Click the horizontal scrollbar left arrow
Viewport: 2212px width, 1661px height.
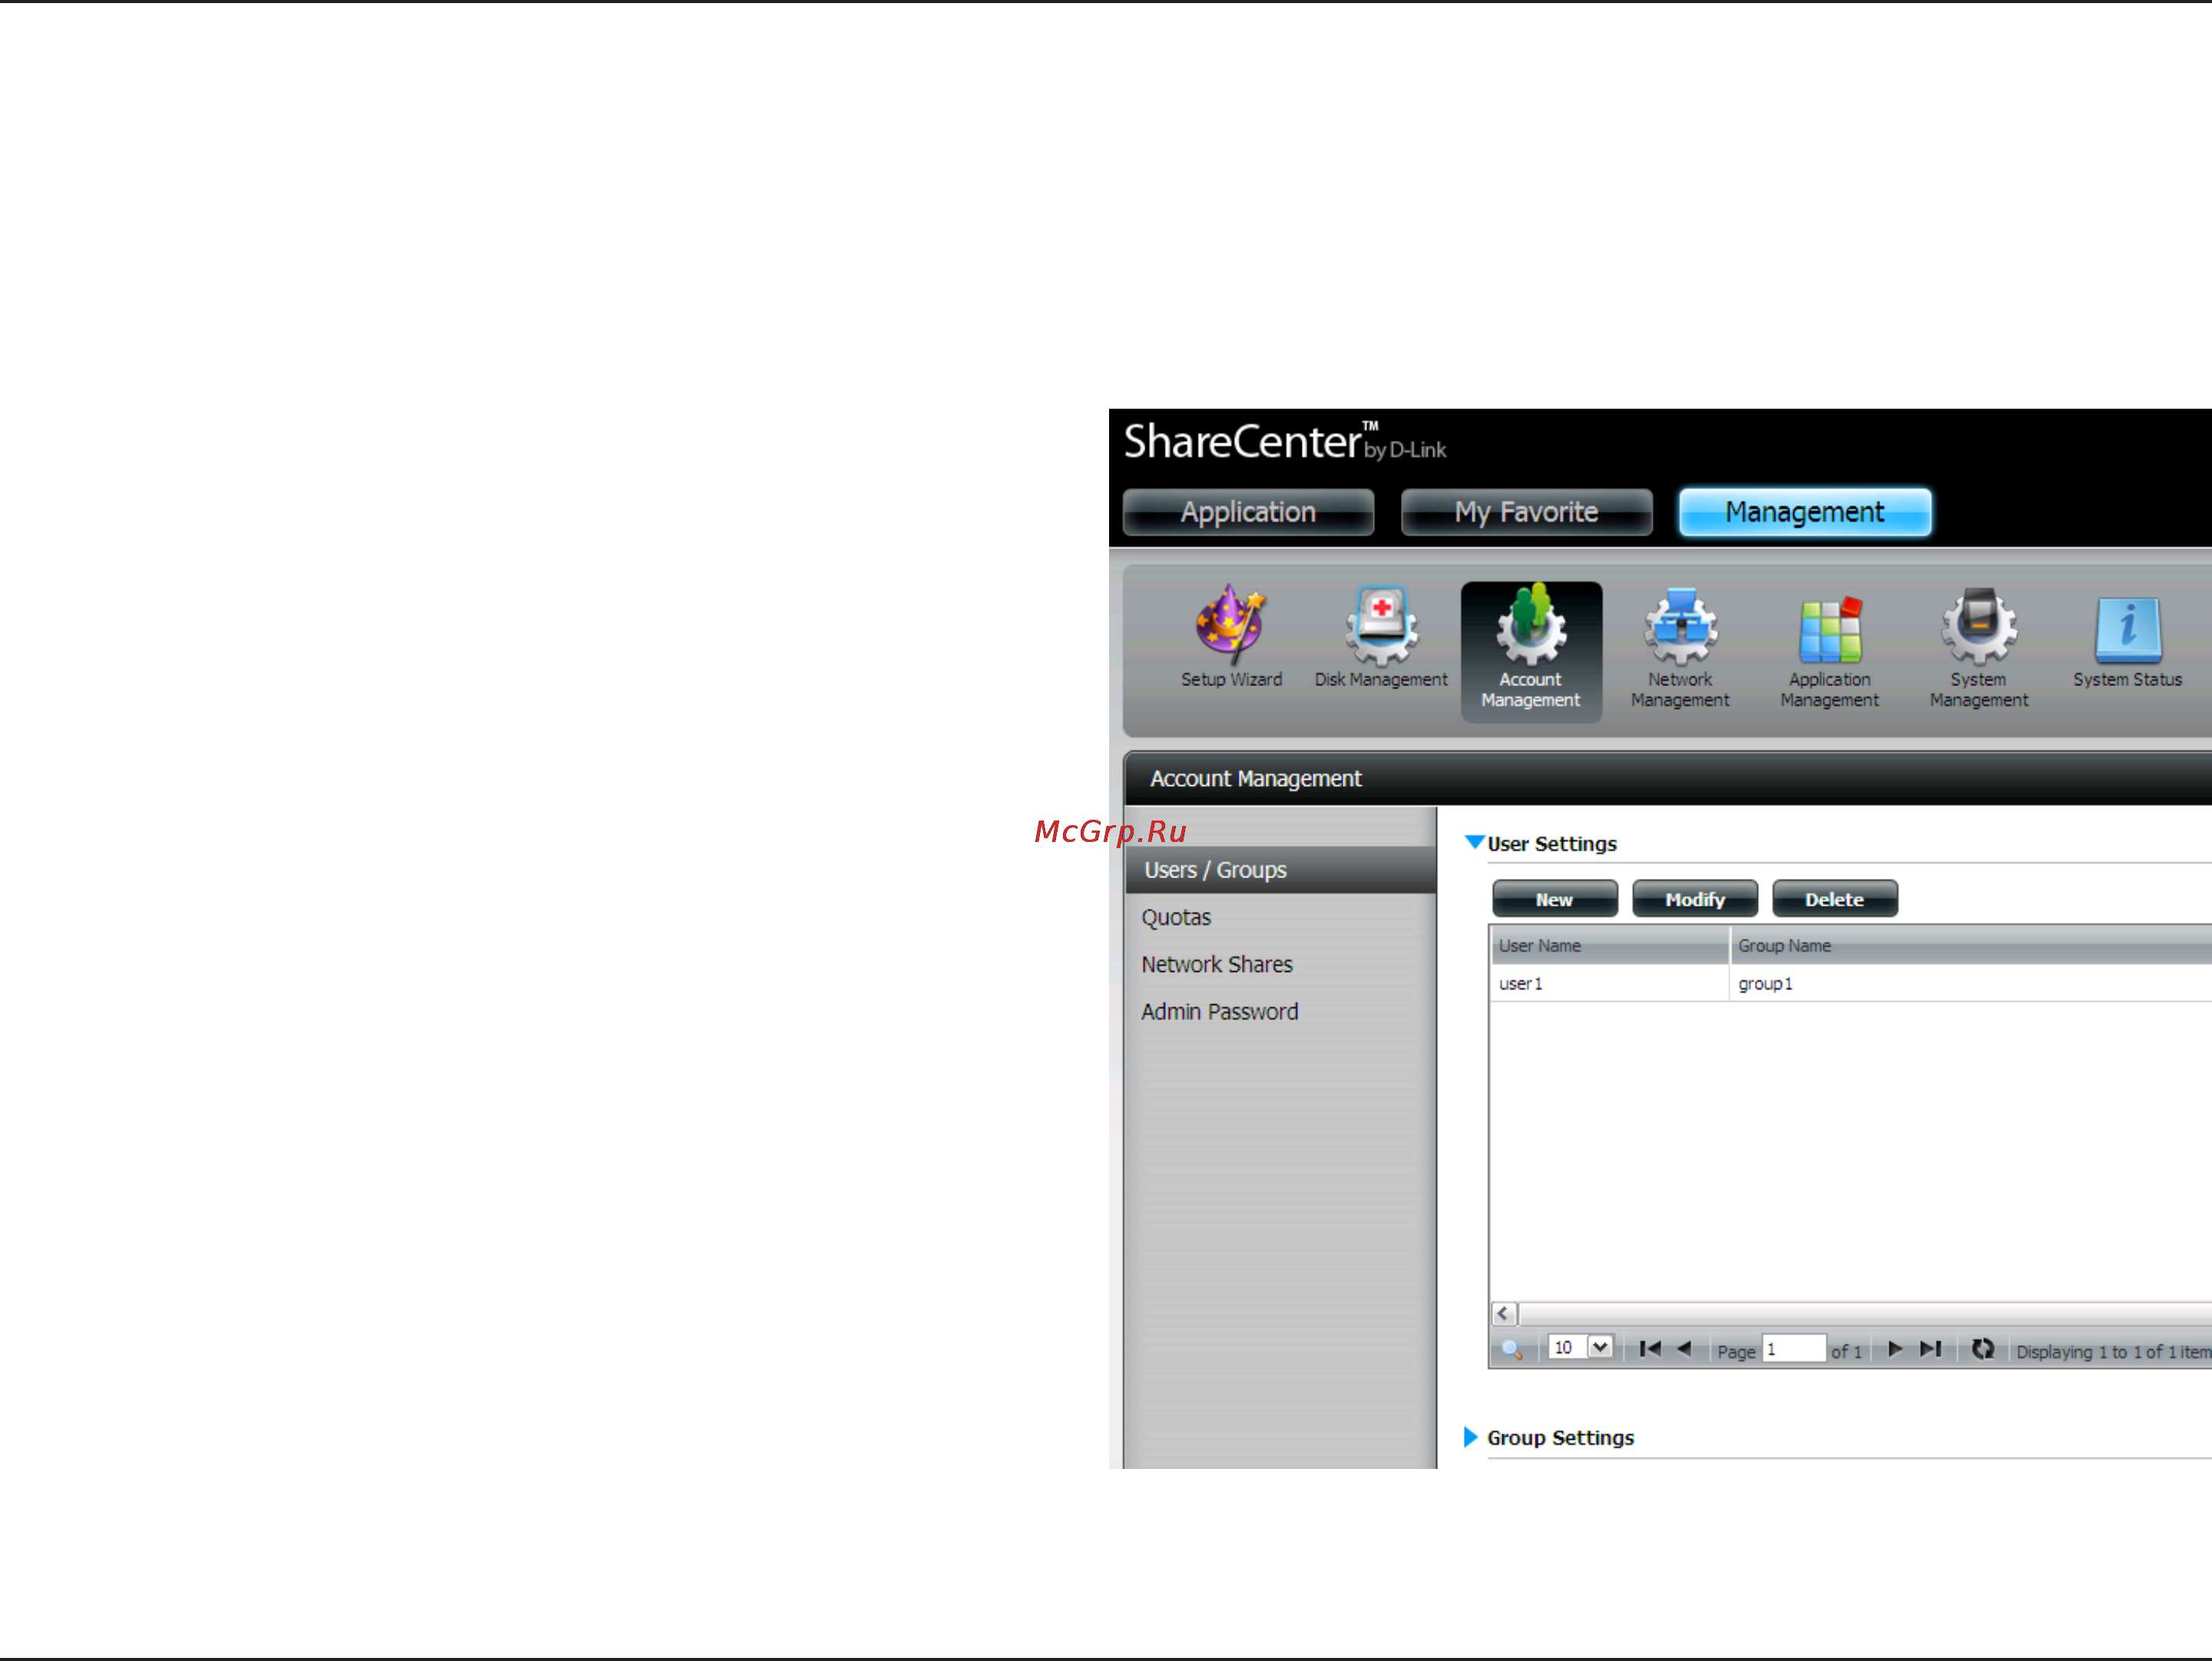tap(1503, 1313)
